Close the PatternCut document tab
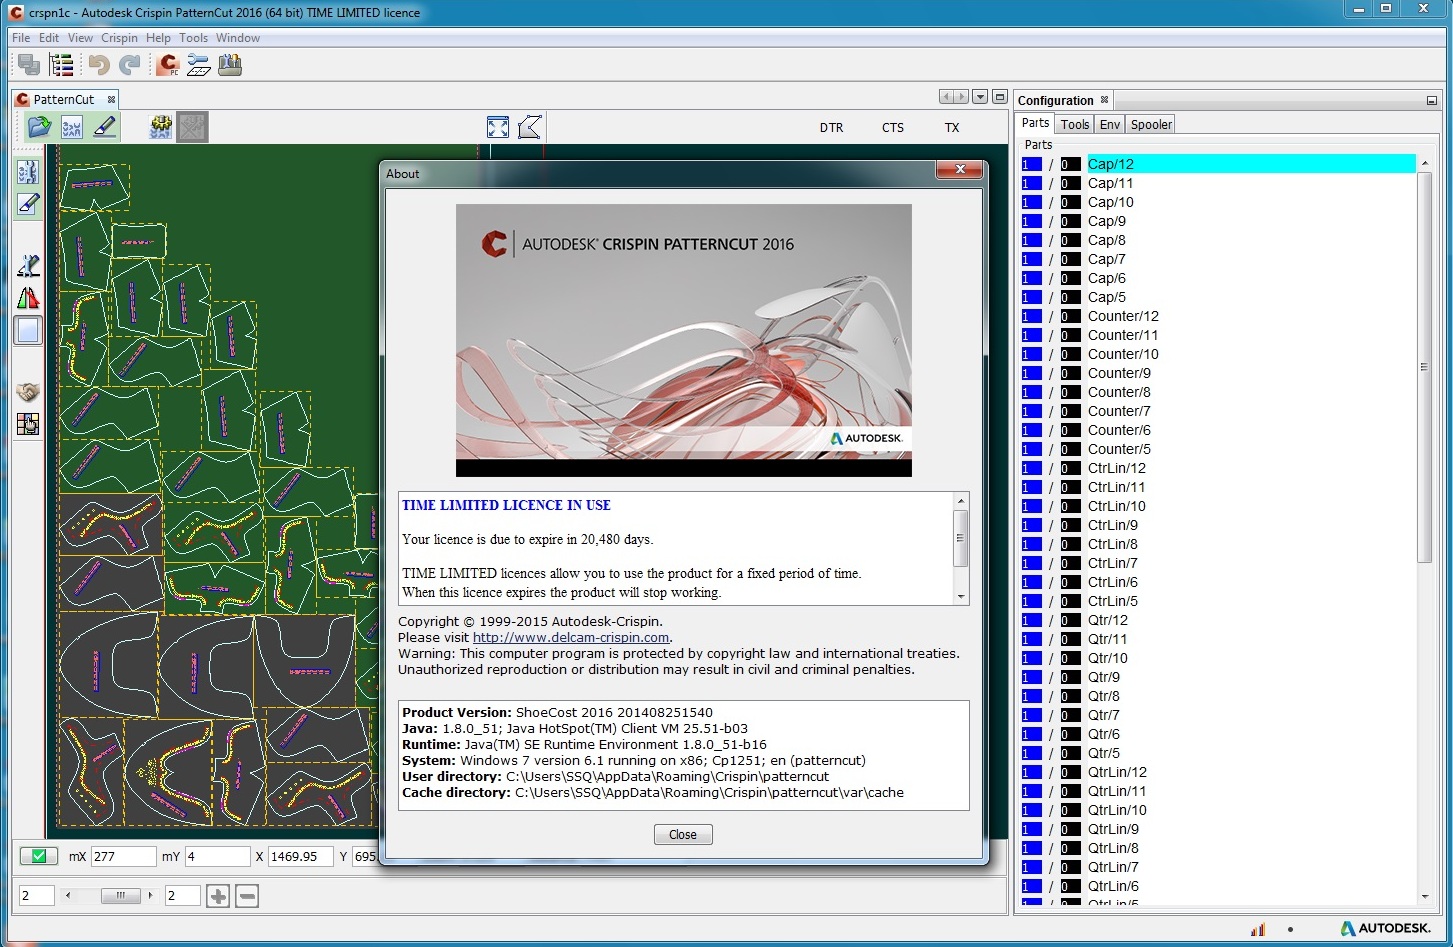The image size is (1453, 947). coord(111,99)
